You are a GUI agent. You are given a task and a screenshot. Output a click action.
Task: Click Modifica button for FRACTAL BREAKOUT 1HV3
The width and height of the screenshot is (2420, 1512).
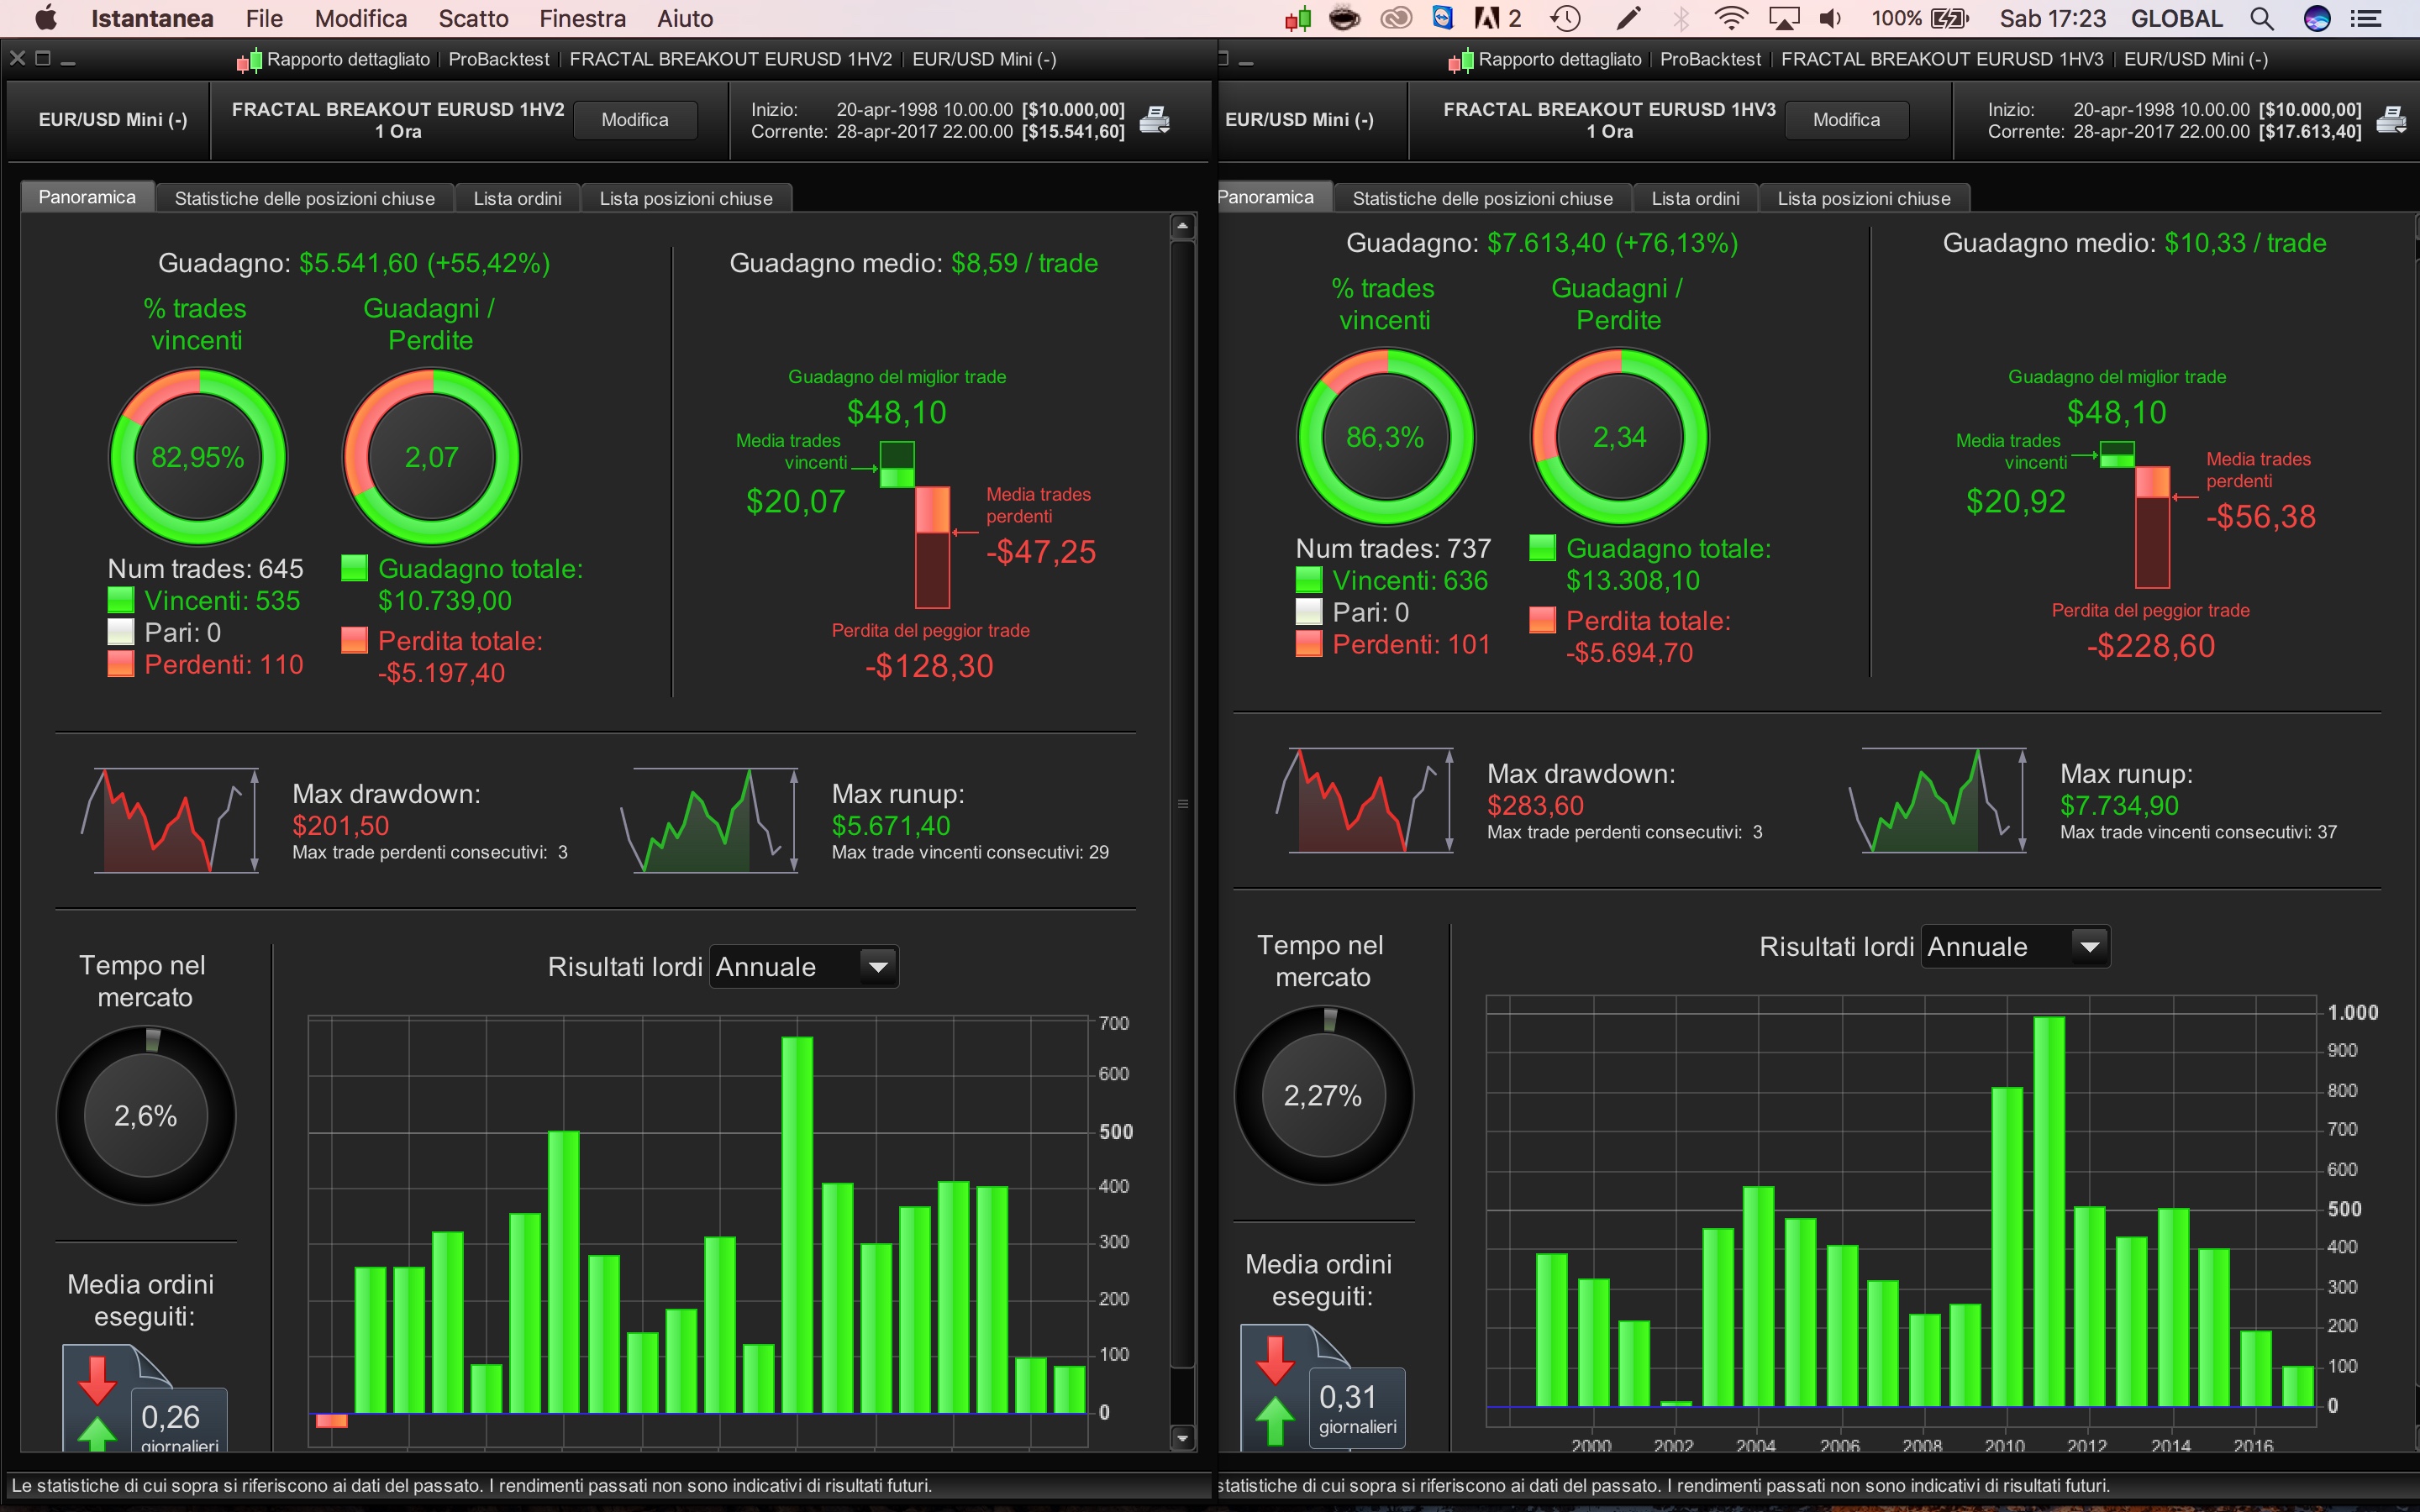click(x=1846, y=120)
